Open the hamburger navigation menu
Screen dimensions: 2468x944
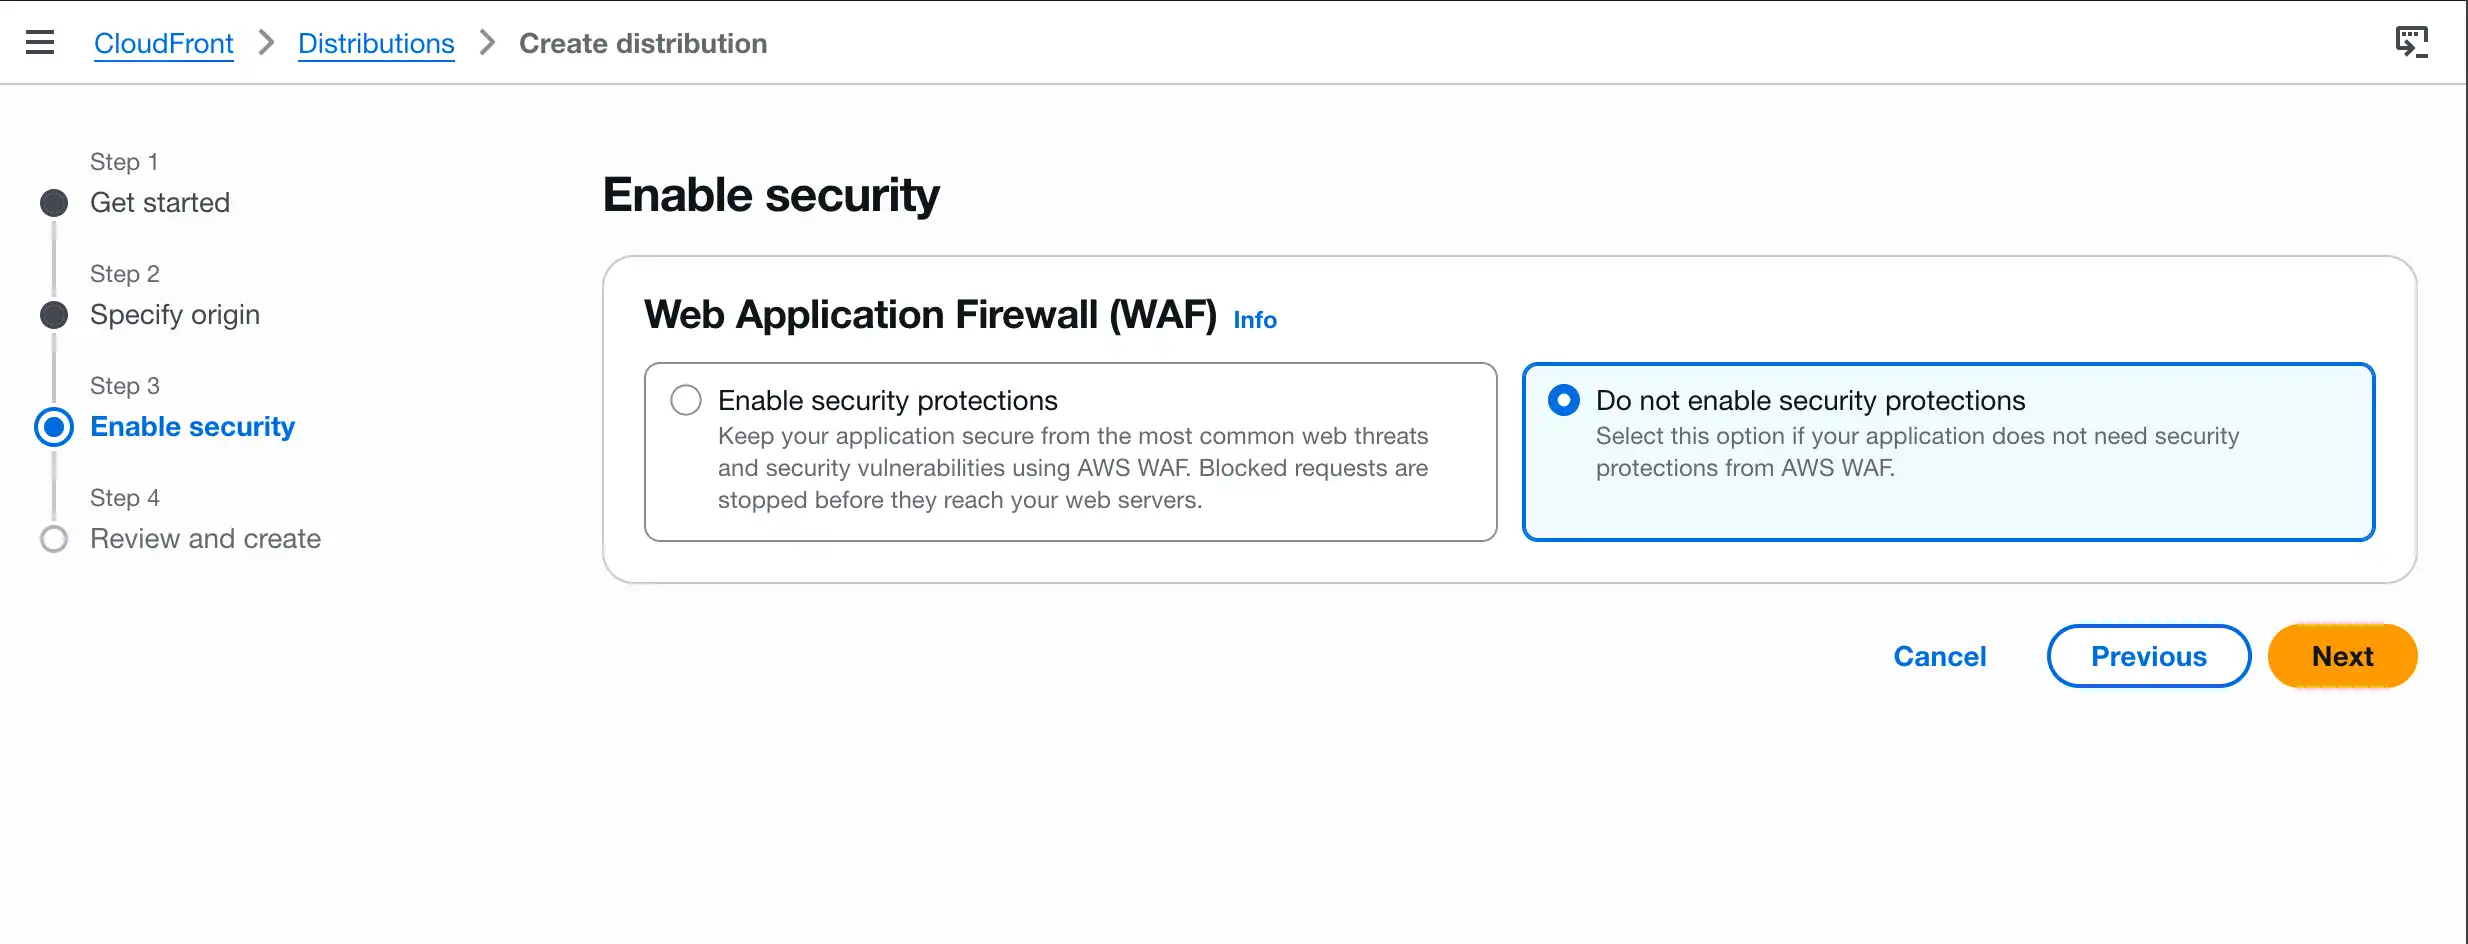(40, 43)
